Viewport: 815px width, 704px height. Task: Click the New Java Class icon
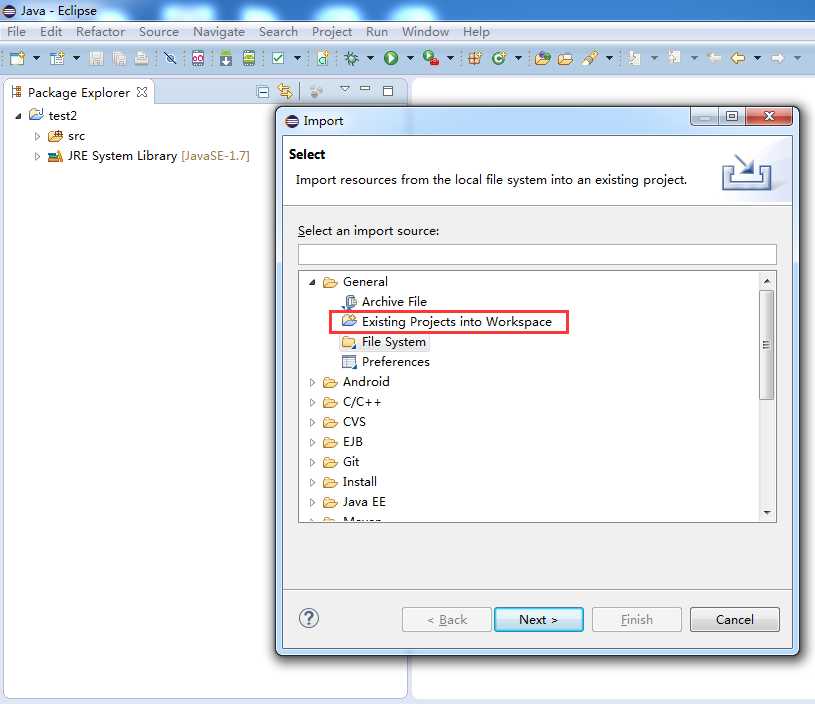coord(499,58)
